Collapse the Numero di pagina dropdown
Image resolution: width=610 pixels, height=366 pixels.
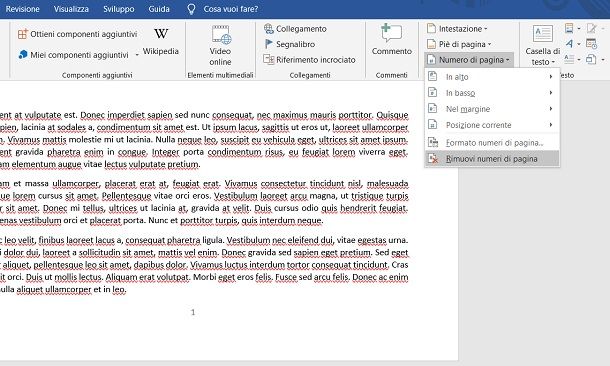tap(474, 60)
